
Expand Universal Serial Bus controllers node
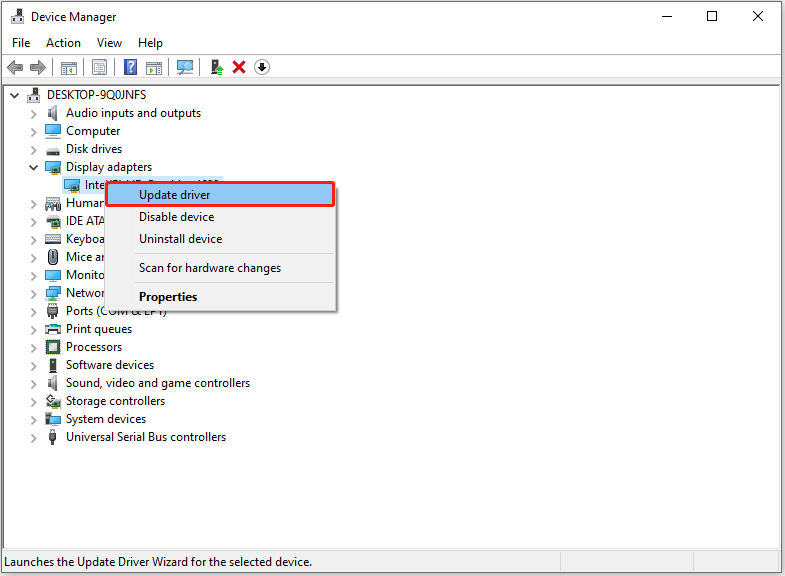[x=34, y=437]
